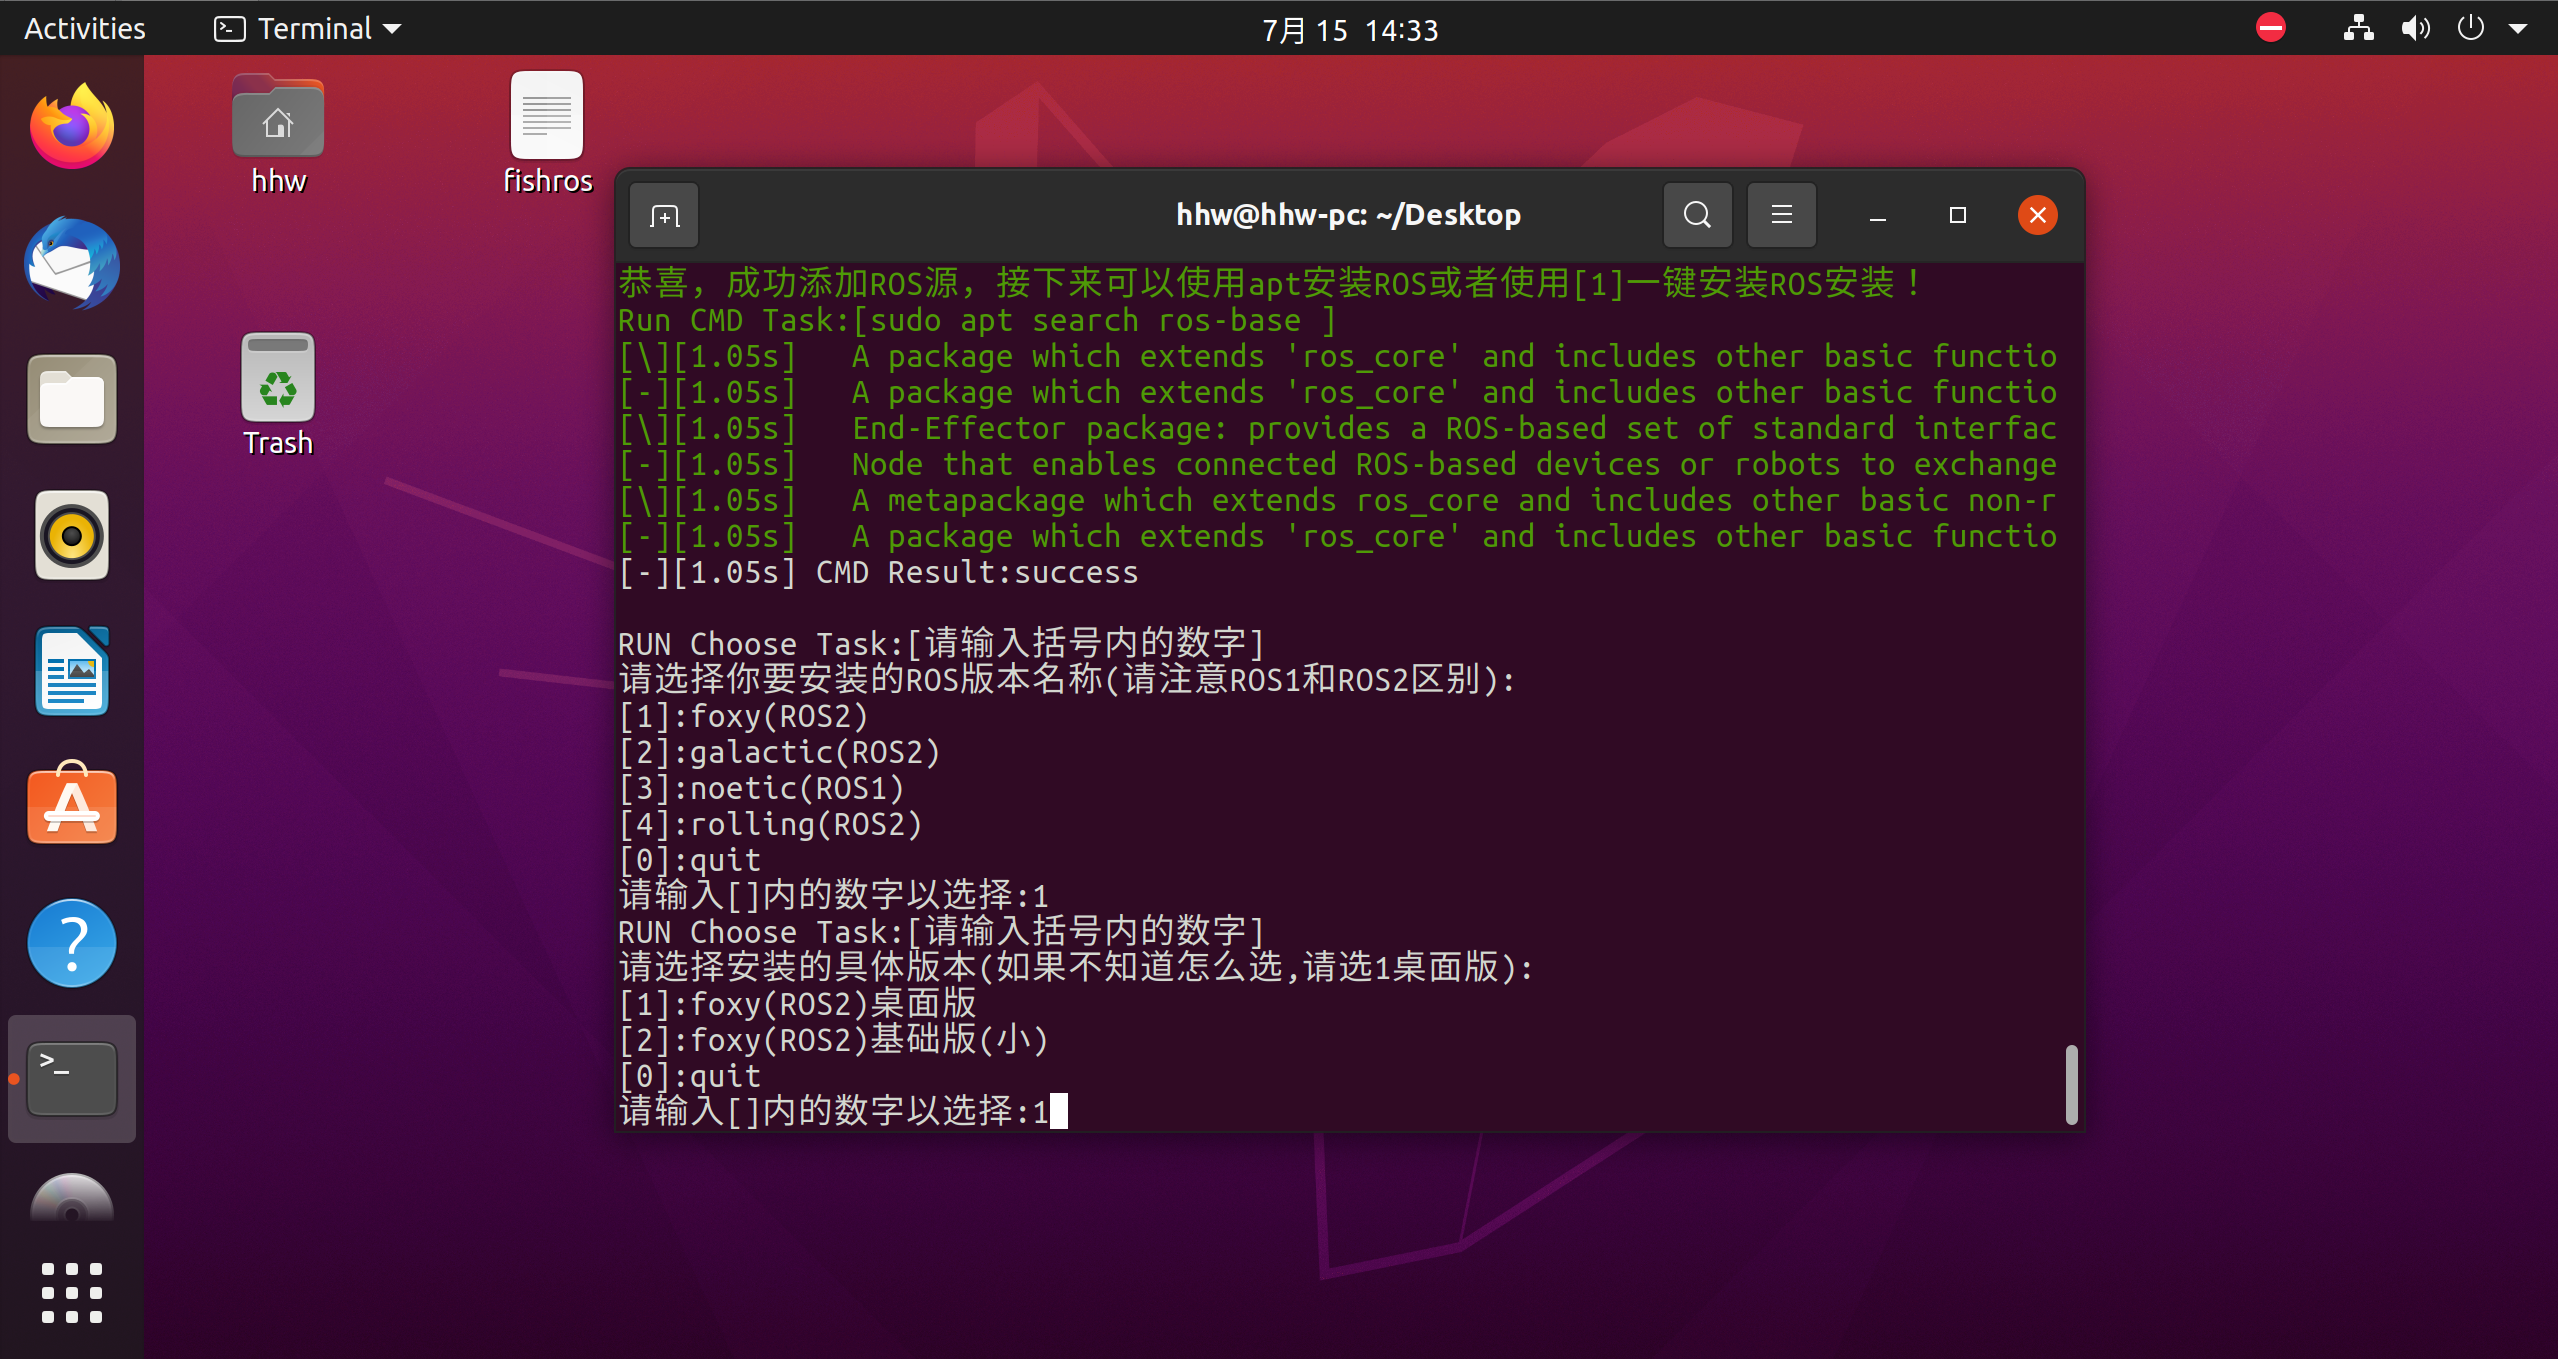The image size is (2558, 1359).
Task: Launch Rhythmbox music player
Action: (72, 535)
